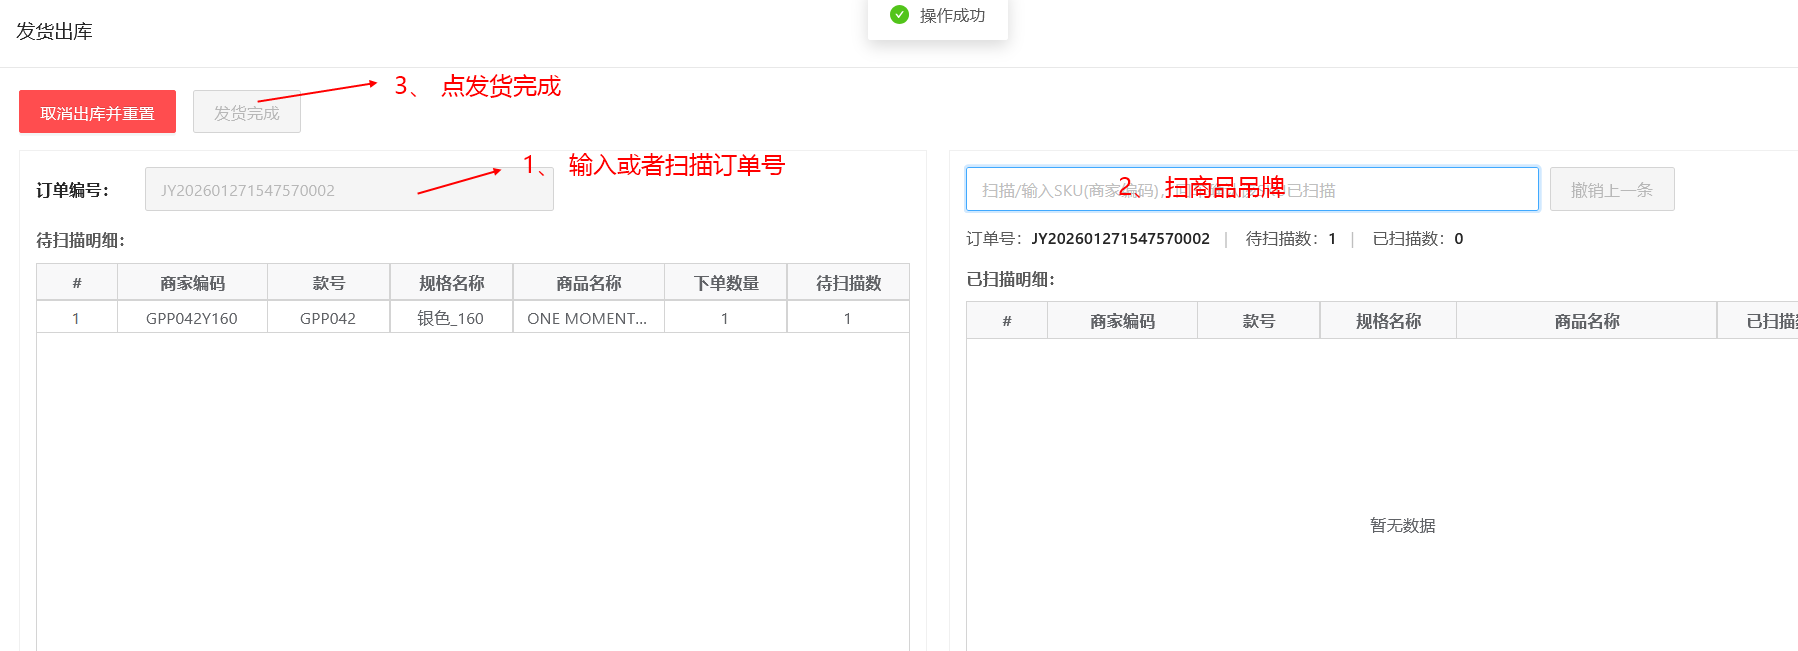Click the 操作成功 notification text
This screenshot has height=651, width=1798.
pos(952,16)
